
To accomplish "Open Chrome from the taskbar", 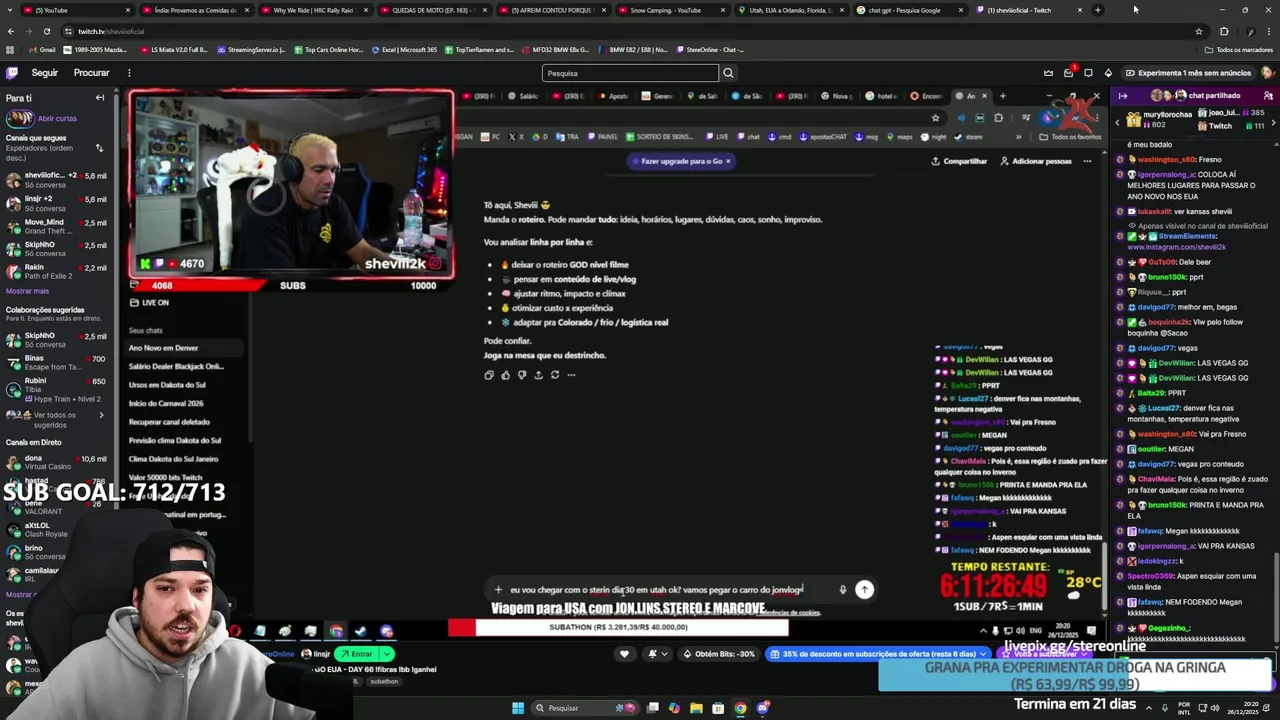I will (740, 708).
